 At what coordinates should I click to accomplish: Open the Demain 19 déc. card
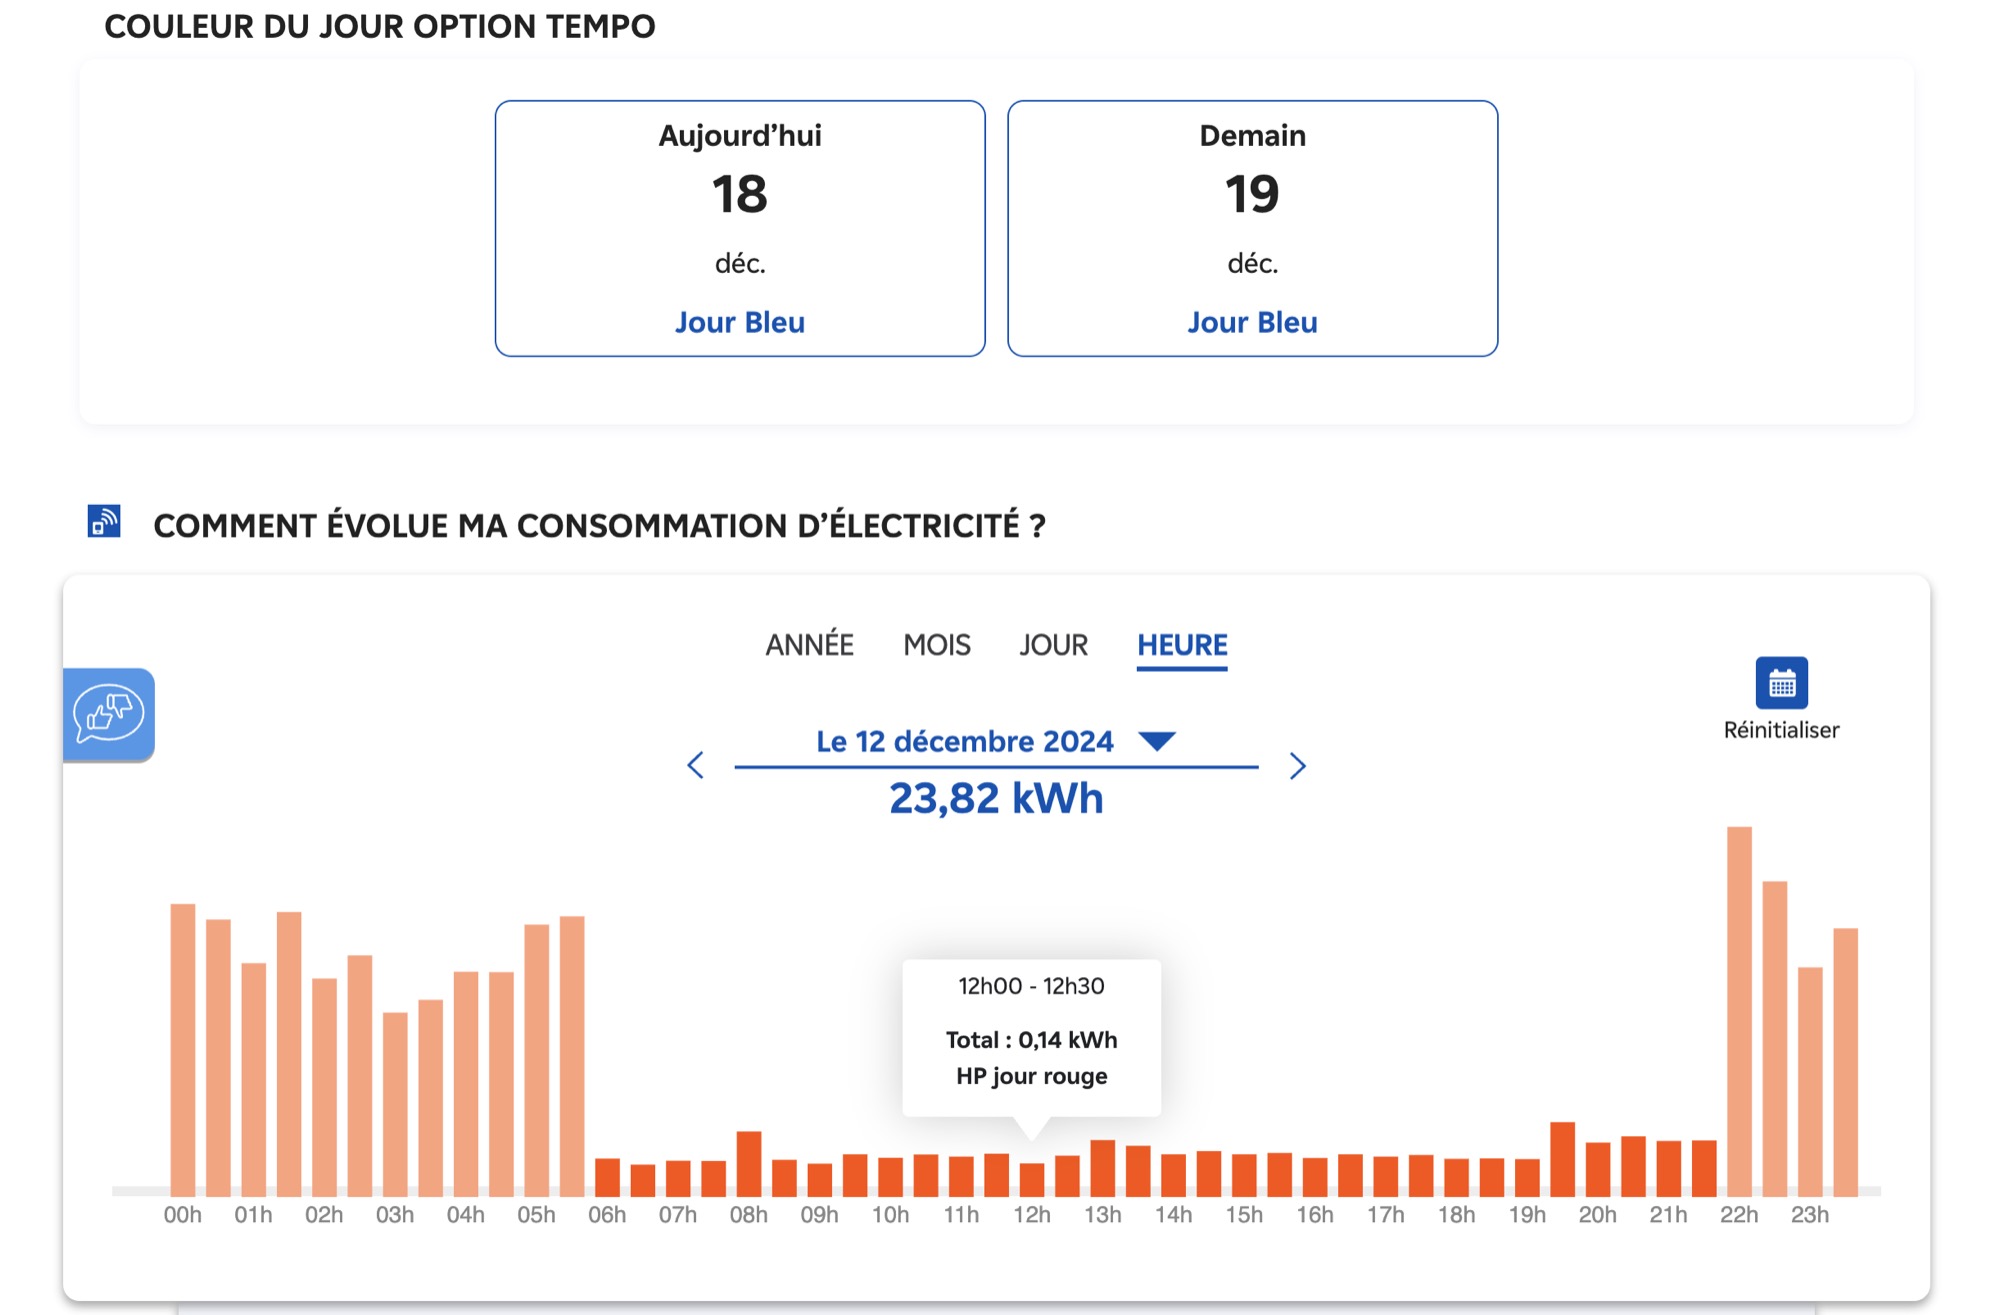1252,228
